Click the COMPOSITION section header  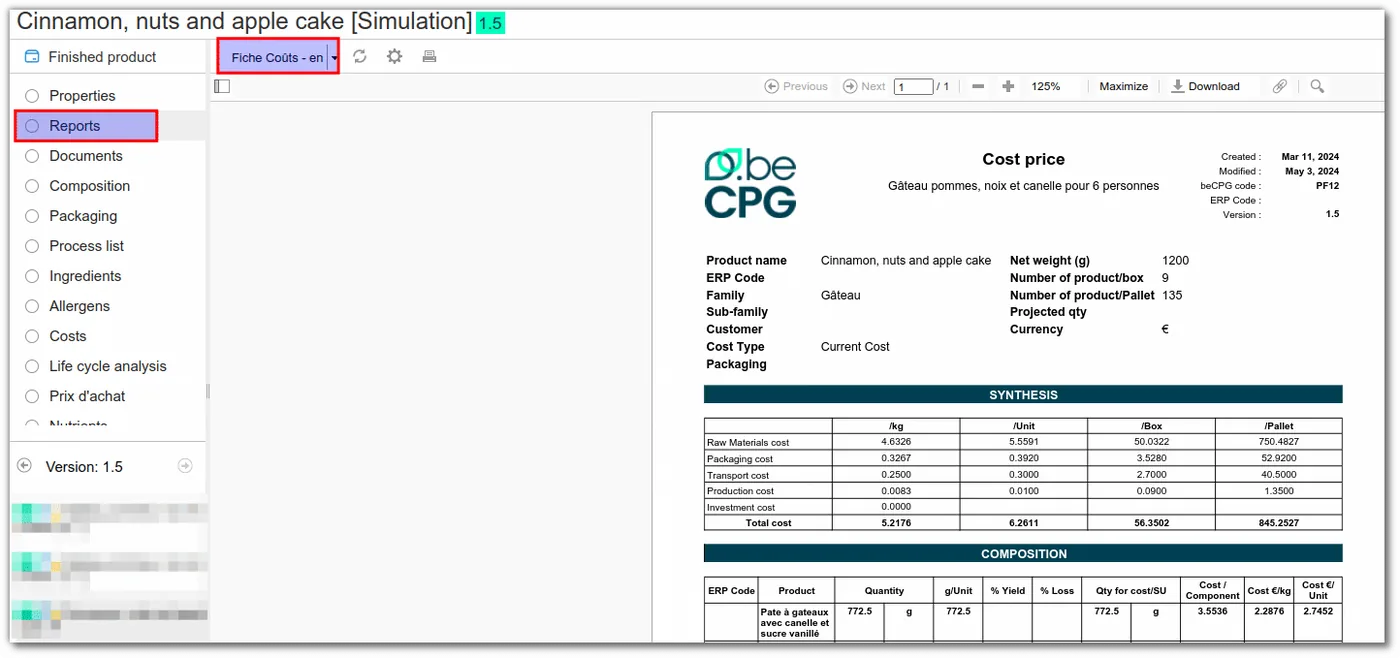pyautogui.click(x=1023, y=554)
